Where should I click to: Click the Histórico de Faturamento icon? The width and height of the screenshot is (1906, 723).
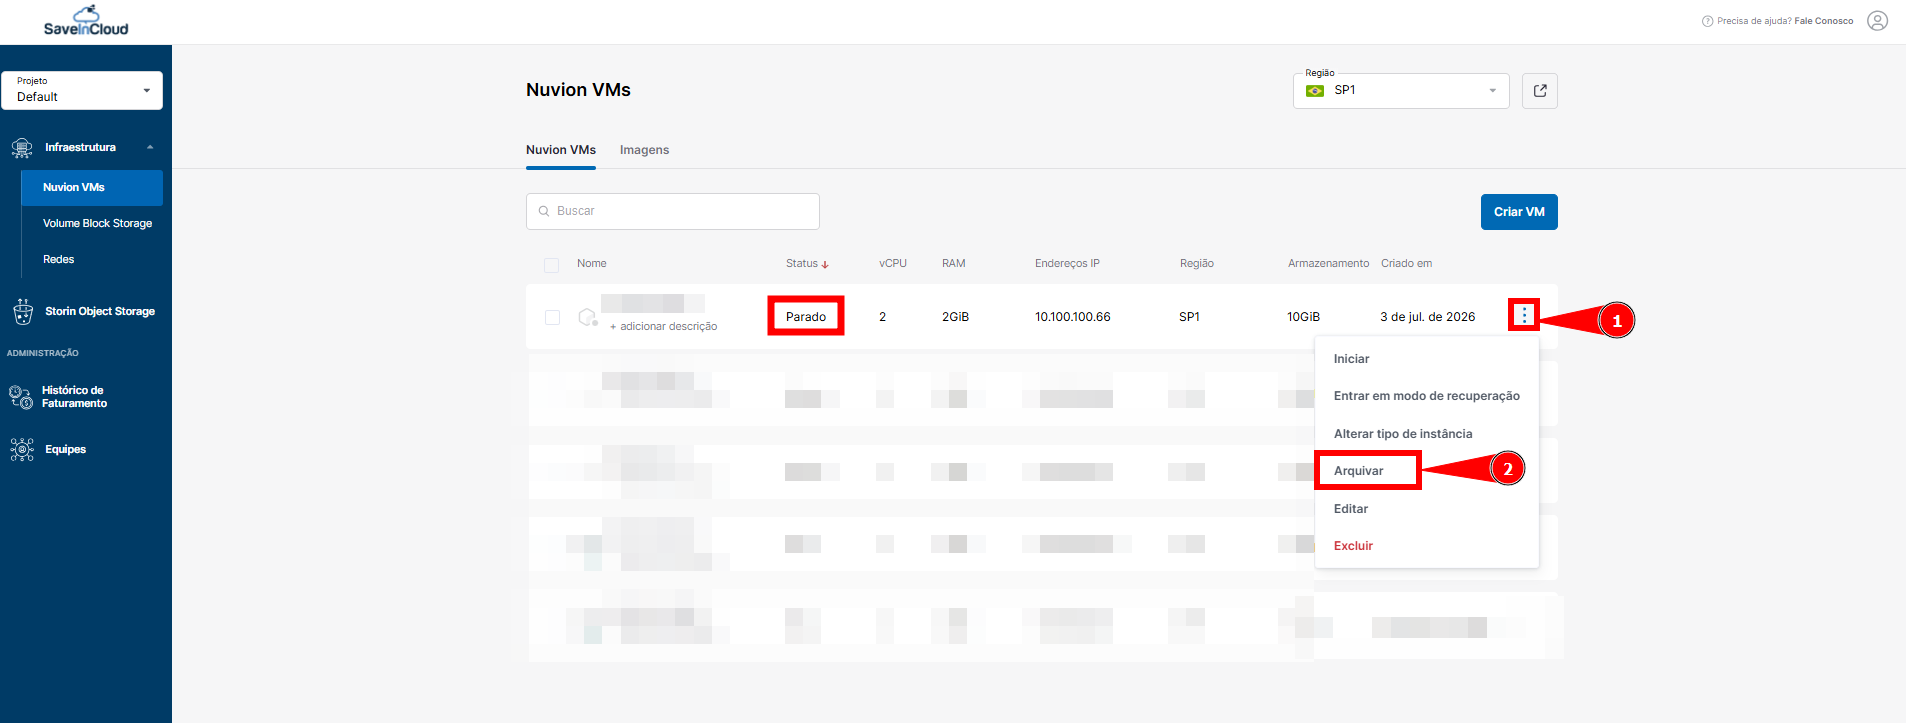point(21,397)
